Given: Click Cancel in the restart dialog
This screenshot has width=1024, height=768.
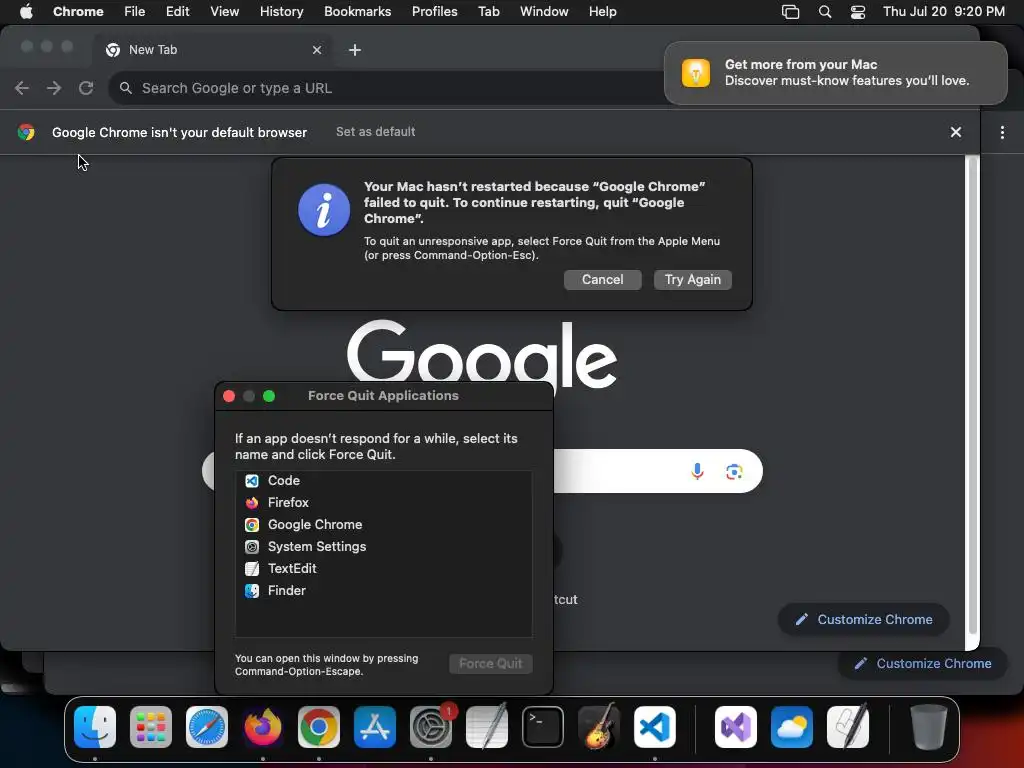Looking at the screenshot, I should point(602,280).
